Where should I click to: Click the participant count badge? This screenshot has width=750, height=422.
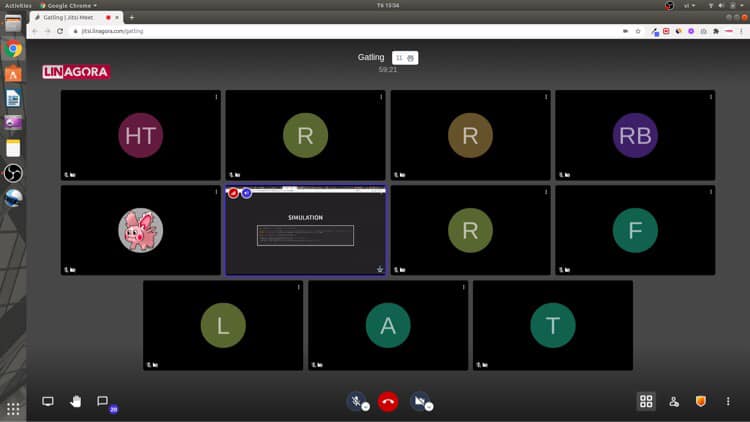(x=405, y=58)
